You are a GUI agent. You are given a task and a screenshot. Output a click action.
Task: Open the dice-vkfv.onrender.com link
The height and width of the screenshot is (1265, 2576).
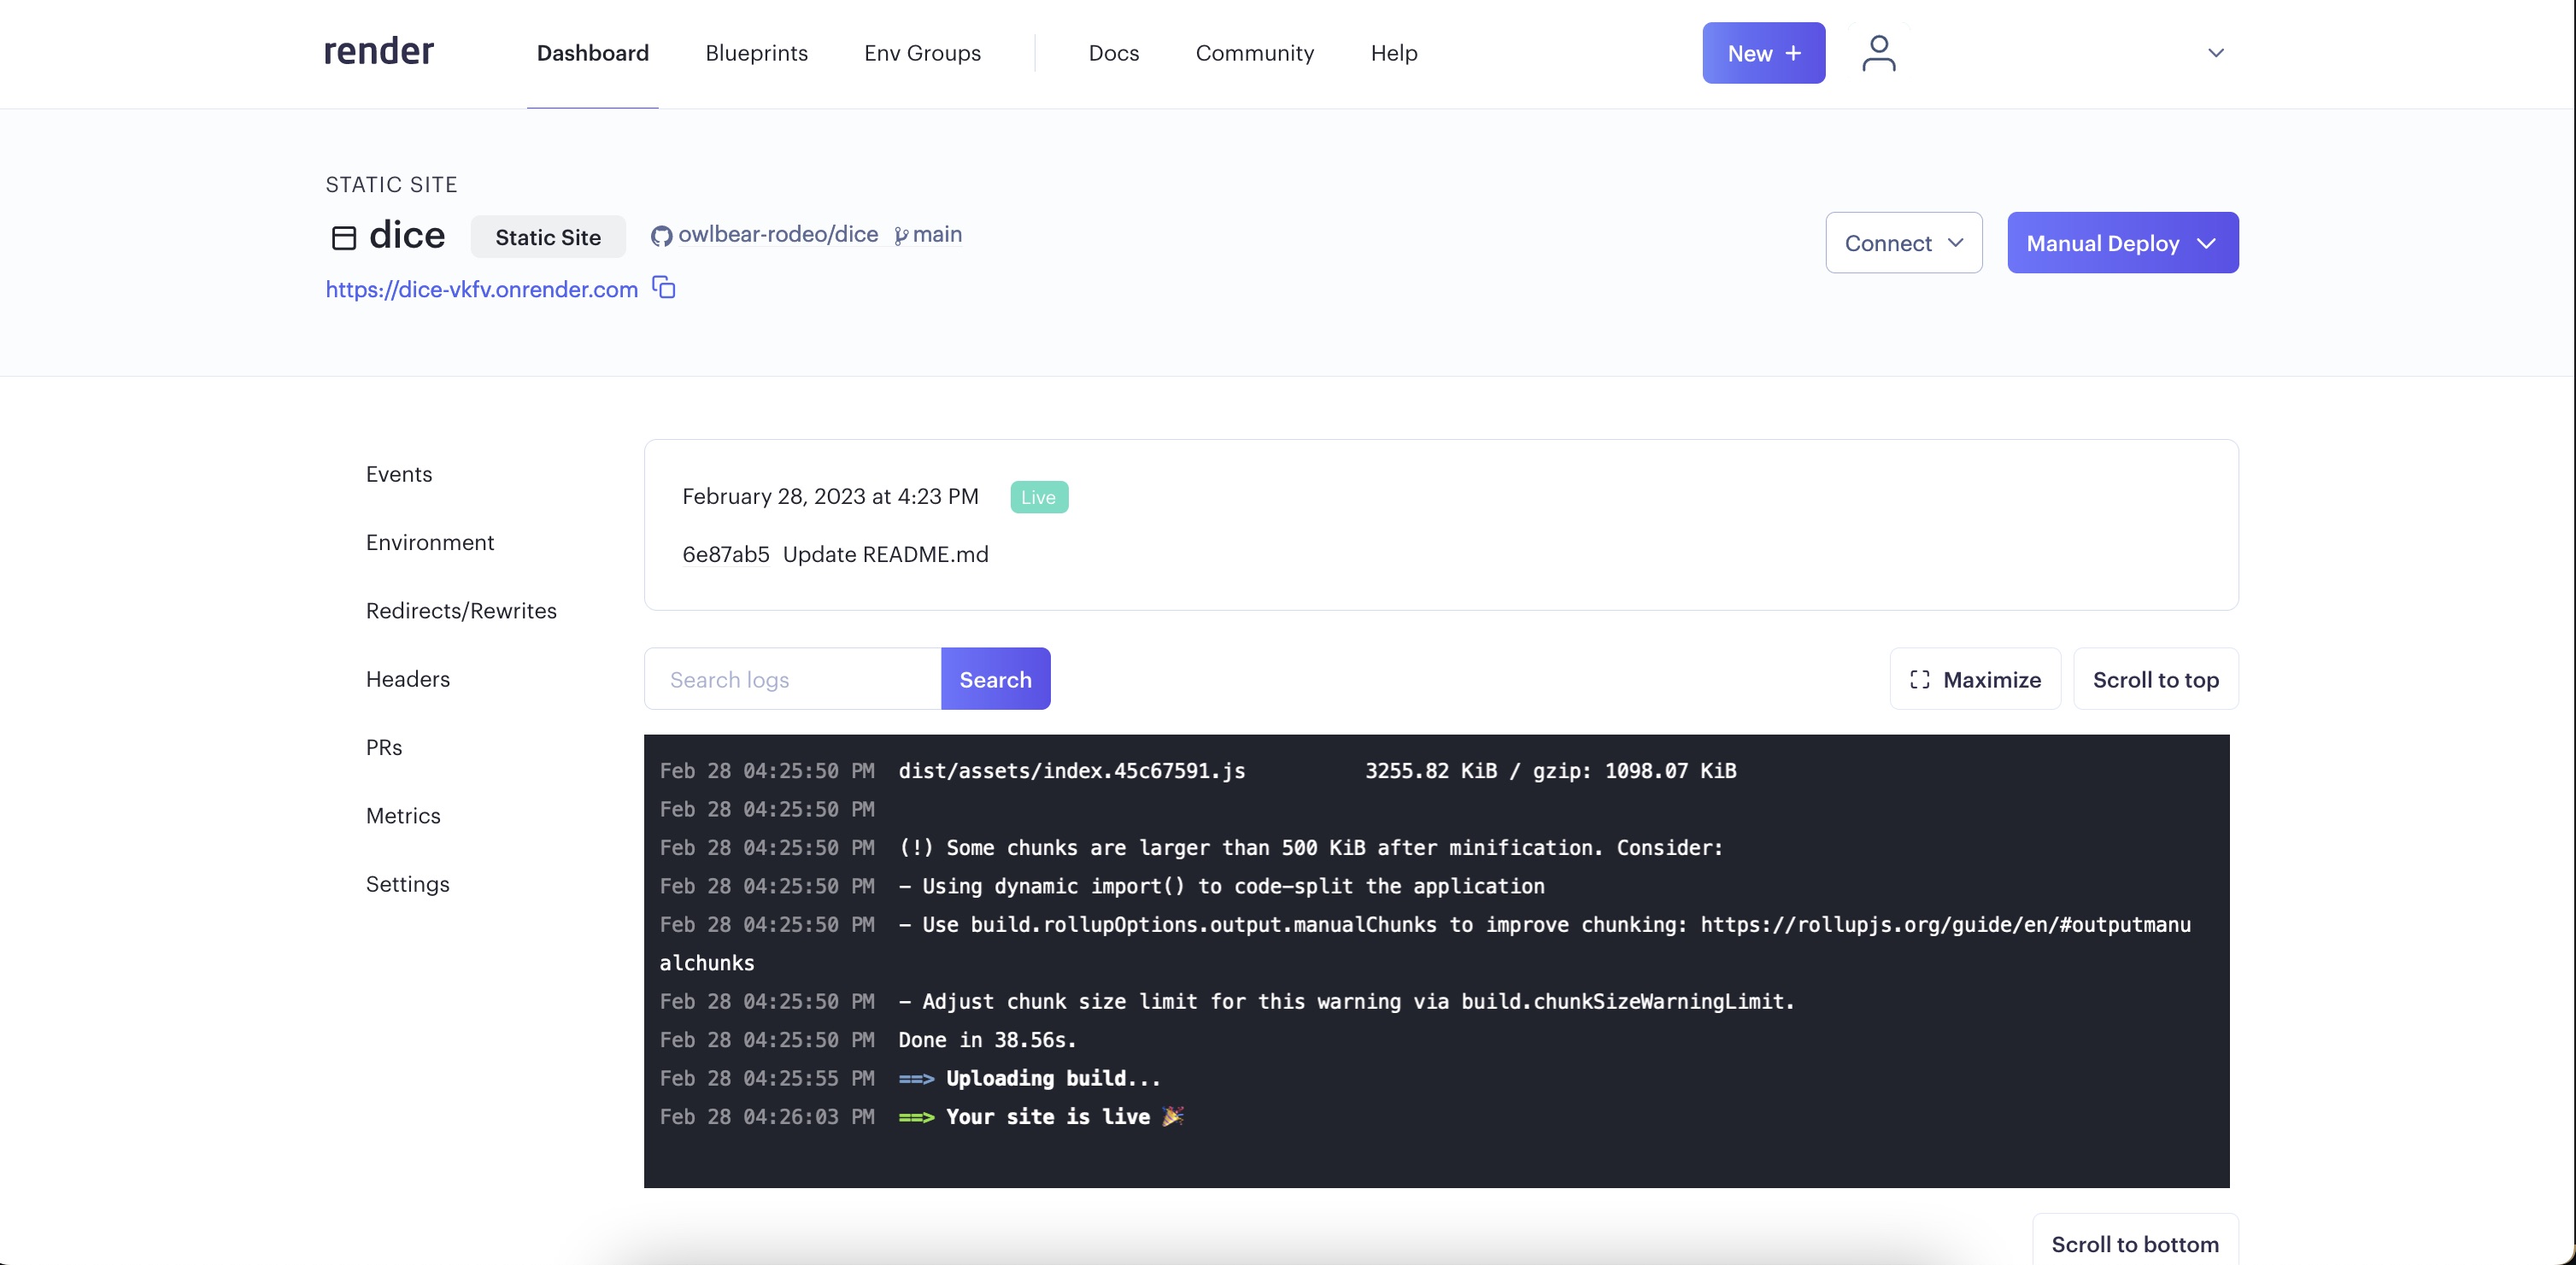click(482, 289)
